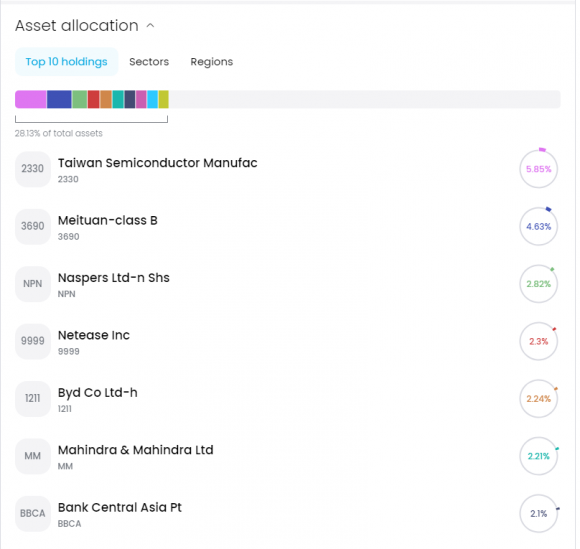
Task: Click the orange segment of the allocation bar
Action: tap(106, 100)
